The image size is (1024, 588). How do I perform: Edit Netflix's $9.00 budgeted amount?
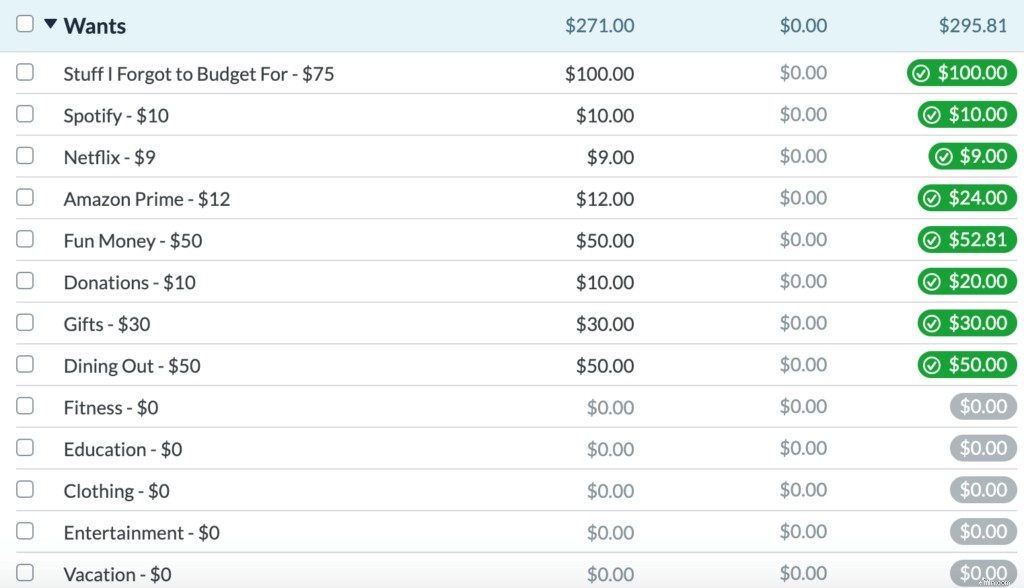click(x=609, y=157)
